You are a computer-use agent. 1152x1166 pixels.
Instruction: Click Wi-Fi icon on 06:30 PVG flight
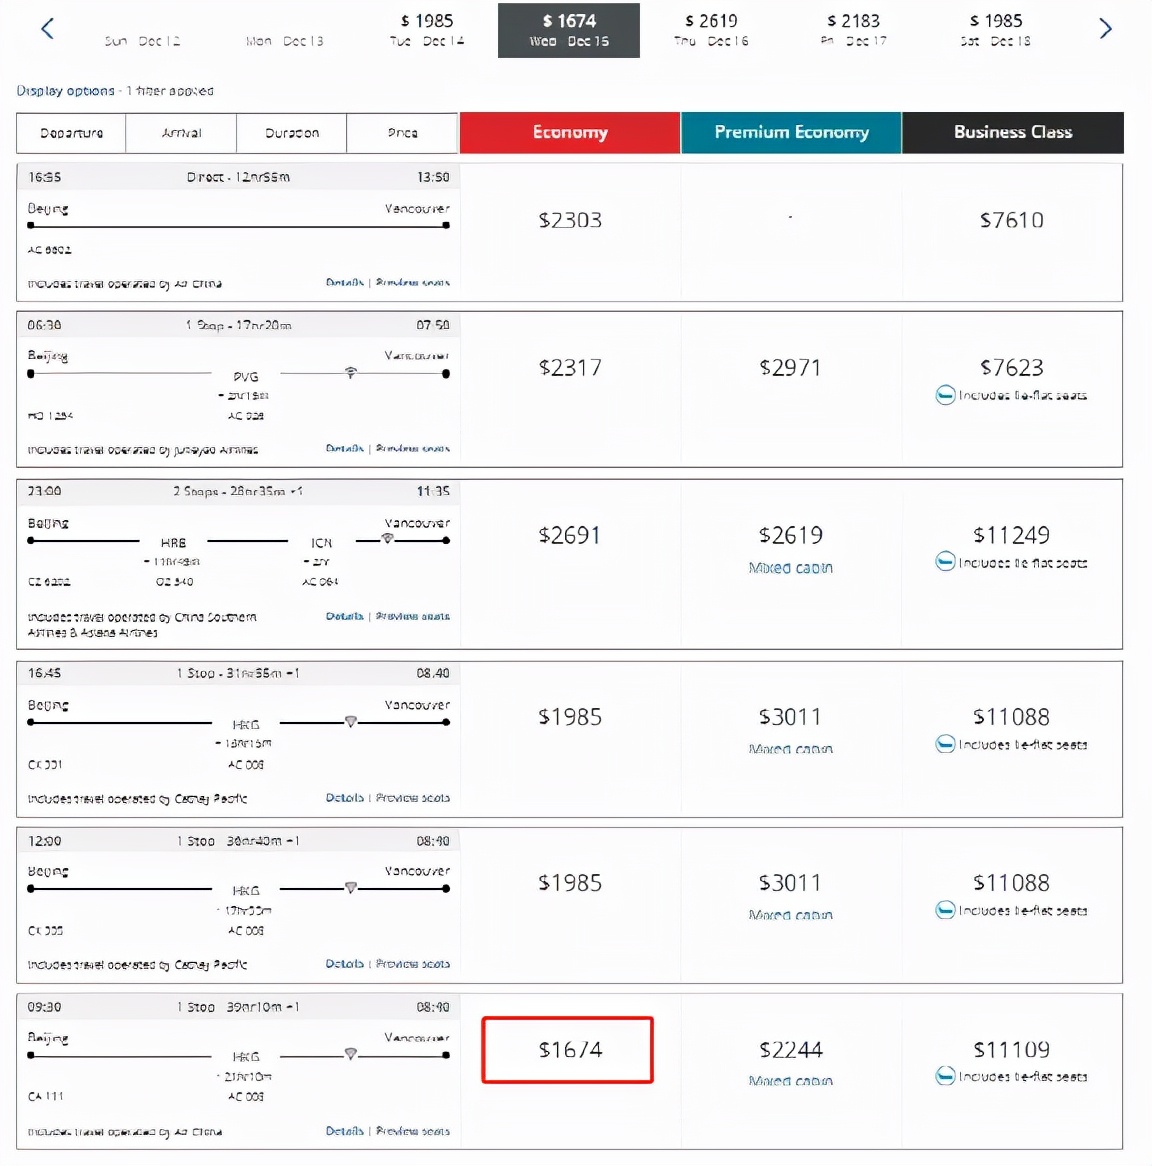coord(350,373)
